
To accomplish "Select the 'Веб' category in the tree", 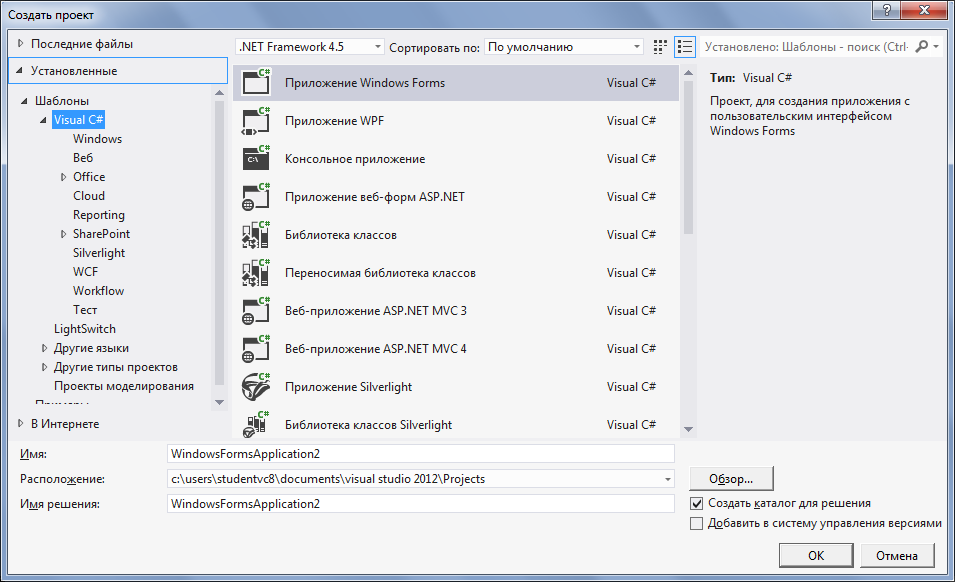I will (x=83, y=158).
